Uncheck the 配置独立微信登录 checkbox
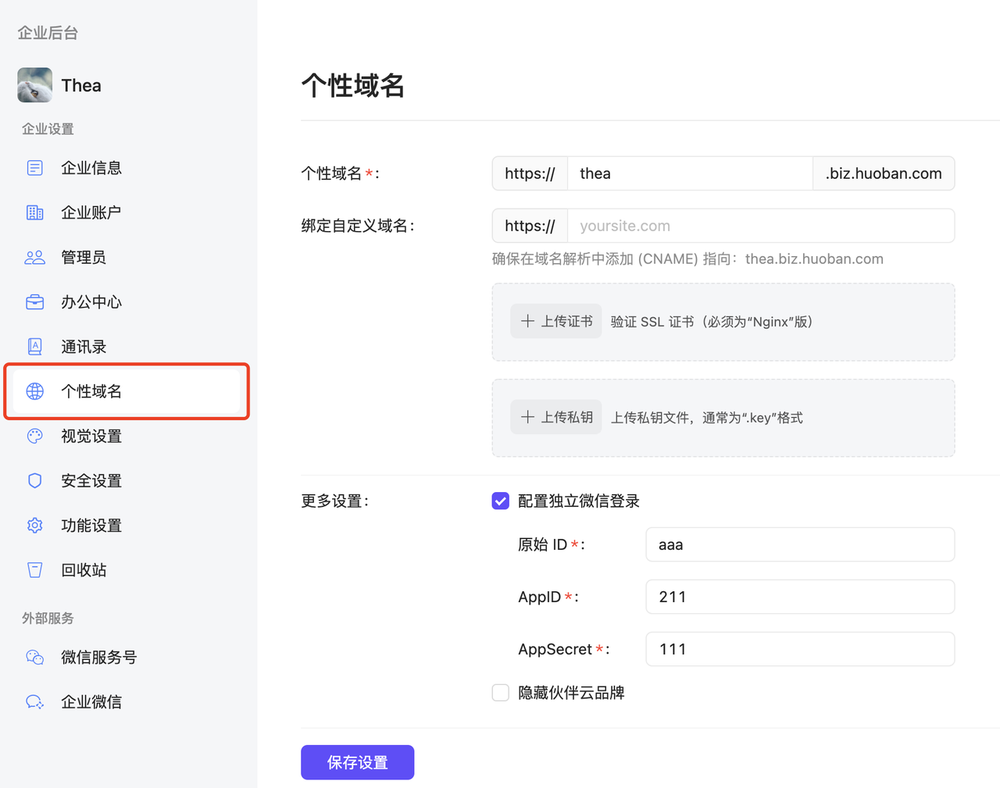 (x=501, y=501)
